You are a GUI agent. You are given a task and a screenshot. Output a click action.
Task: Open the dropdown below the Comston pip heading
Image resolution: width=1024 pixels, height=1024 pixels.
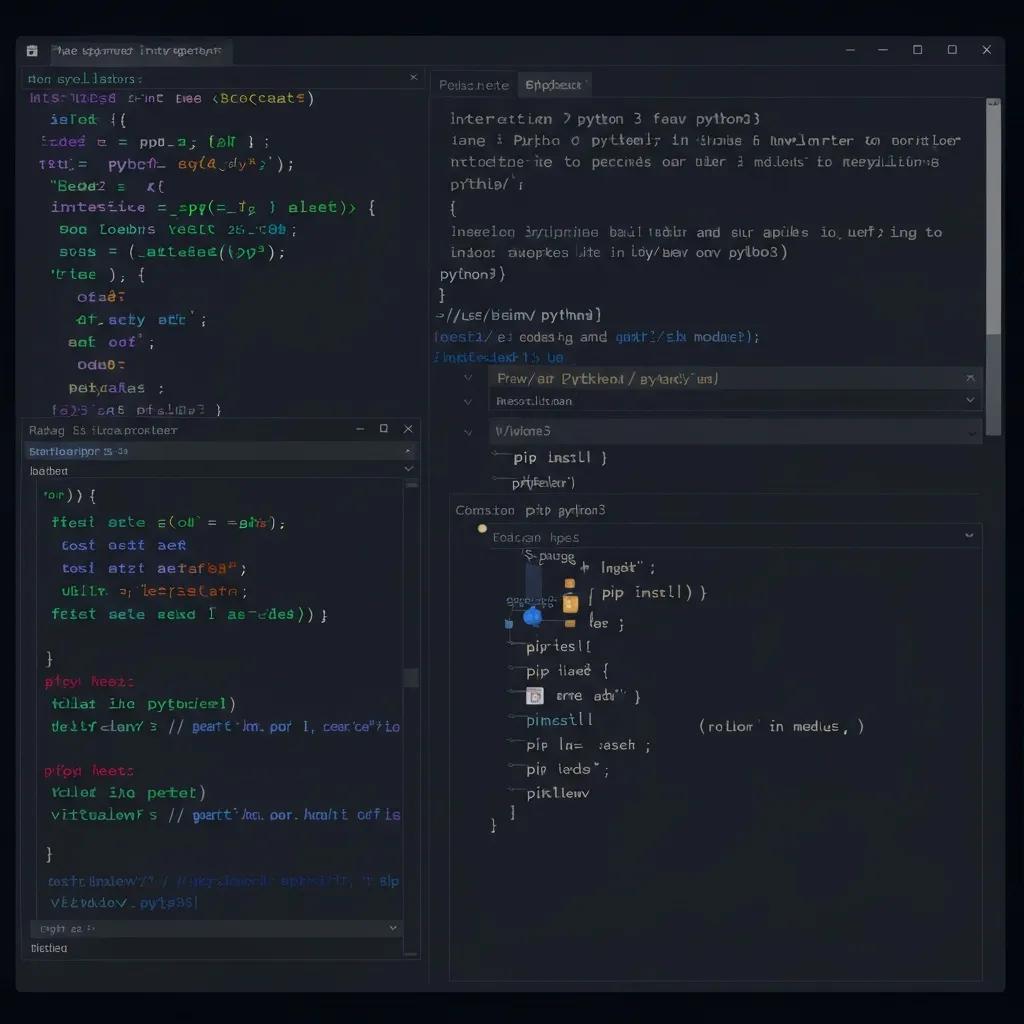968,536
